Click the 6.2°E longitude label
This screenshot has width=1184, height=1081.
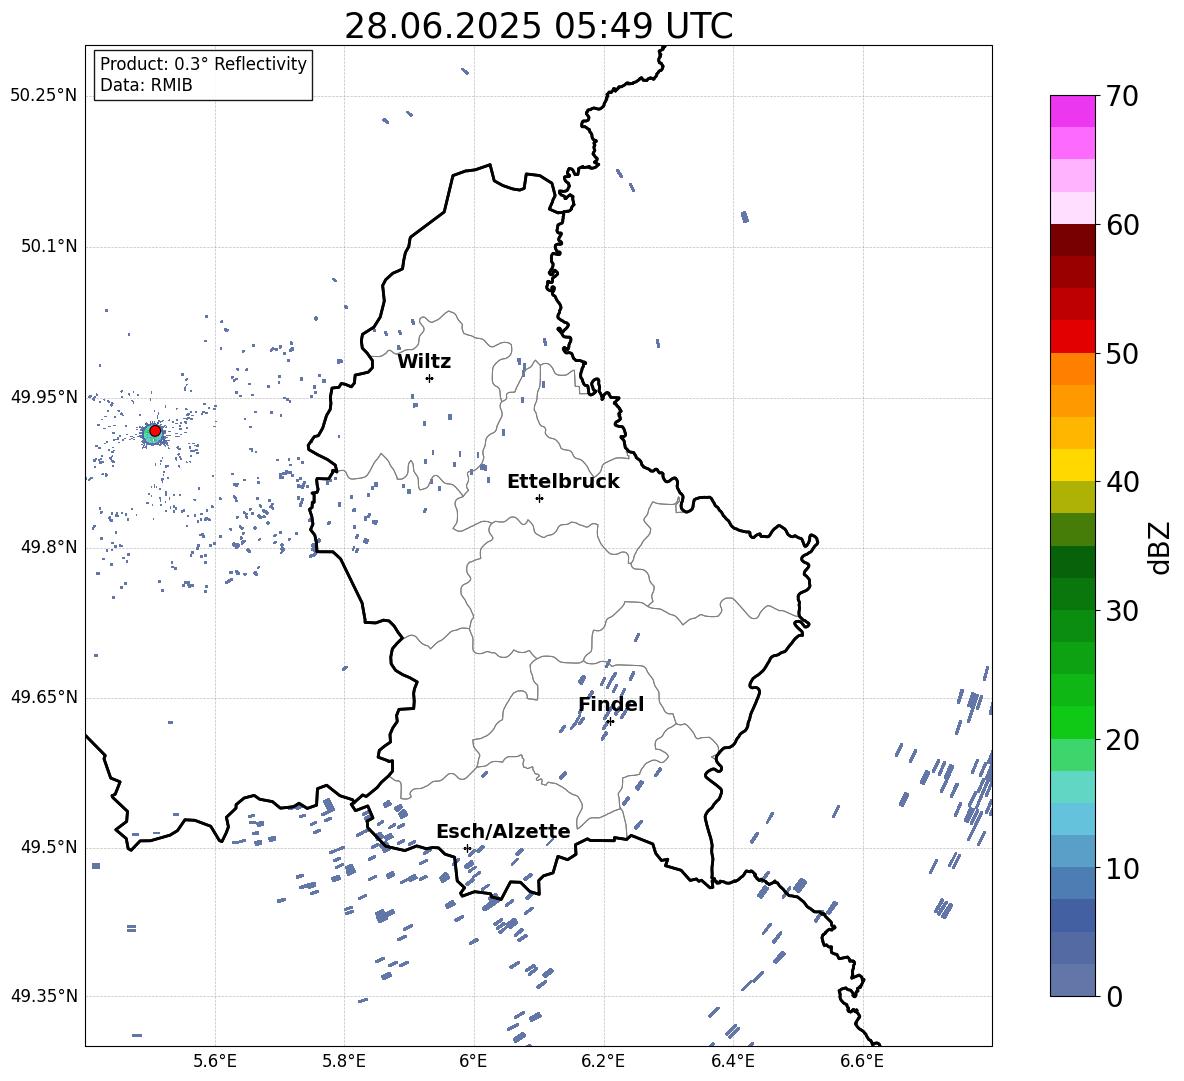[603, 1061]
